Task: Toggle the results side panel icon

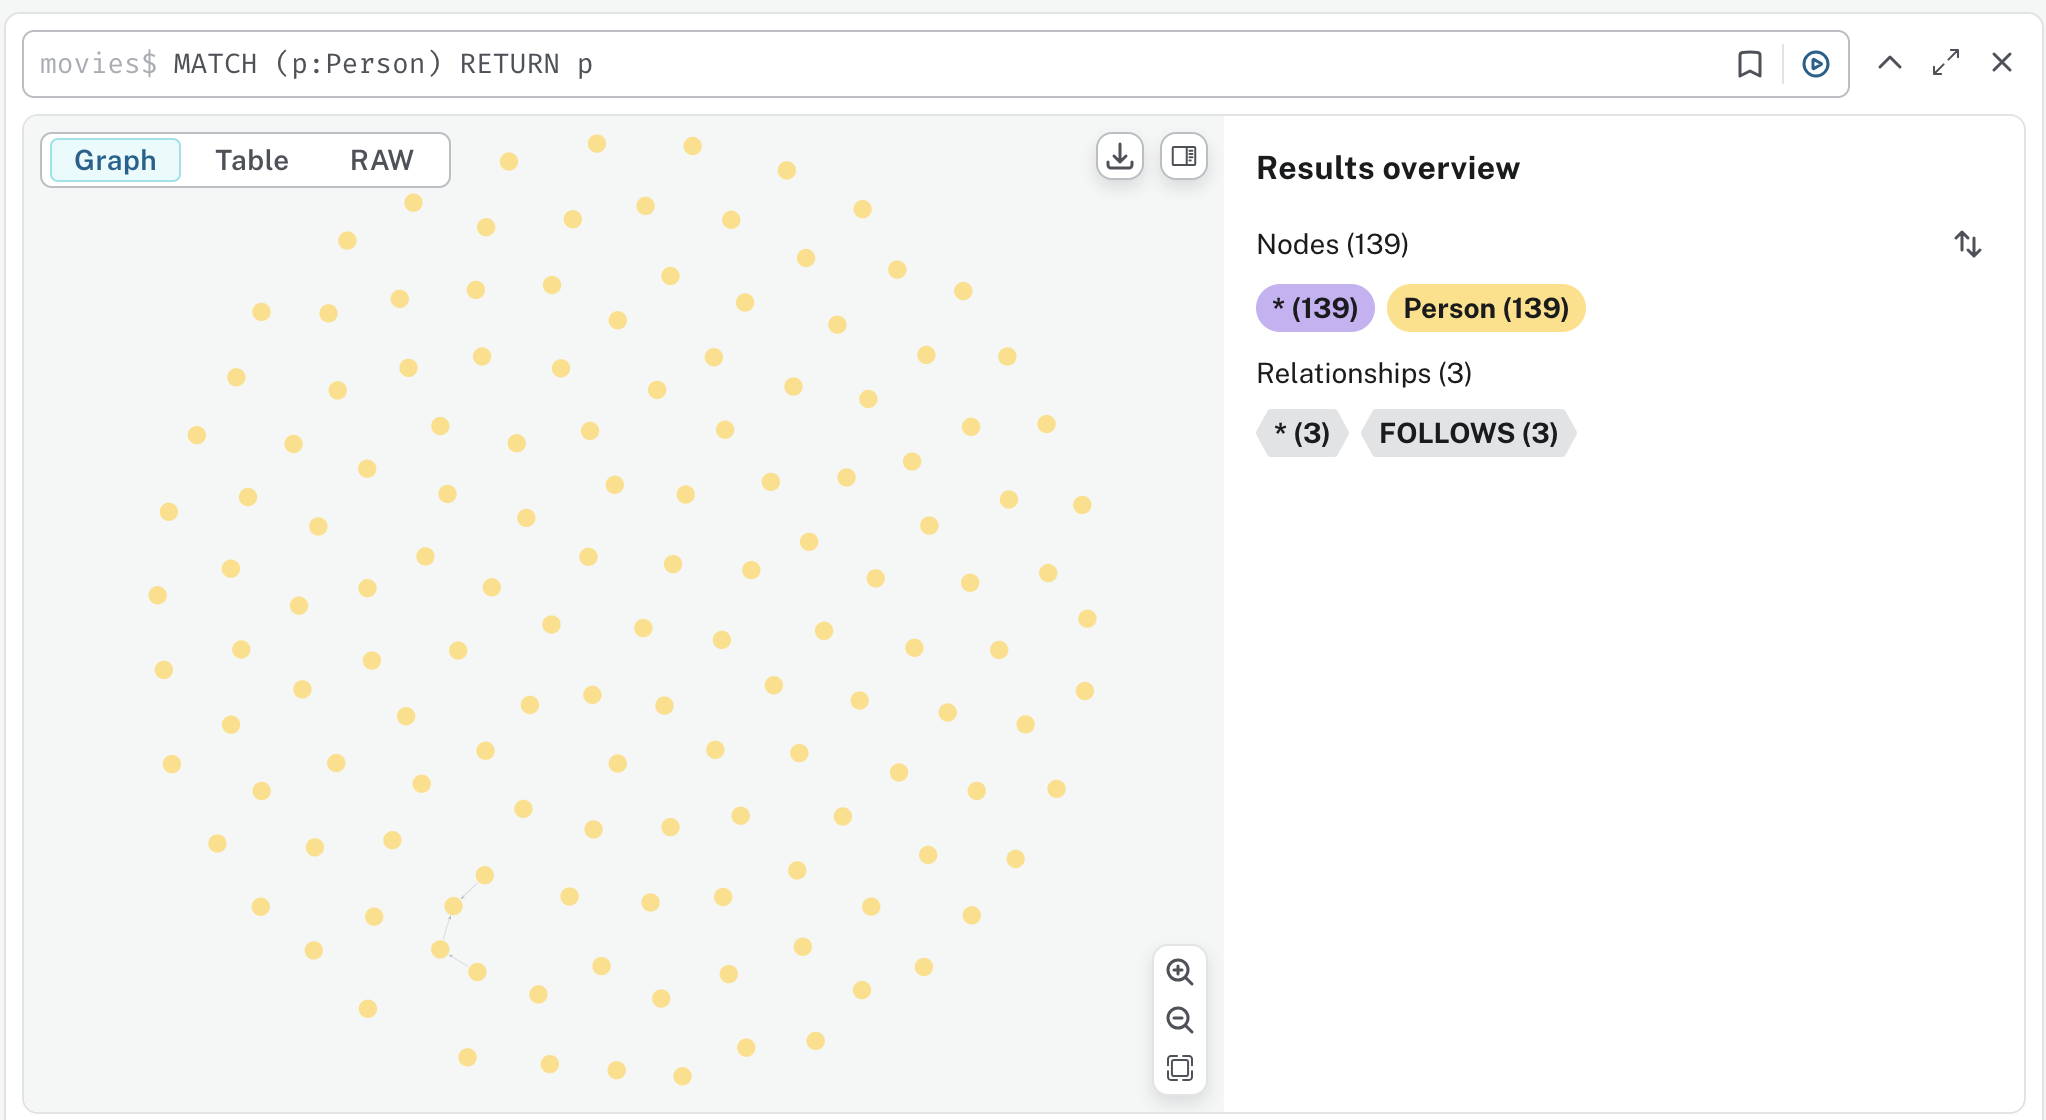Action: point(1183,156)
